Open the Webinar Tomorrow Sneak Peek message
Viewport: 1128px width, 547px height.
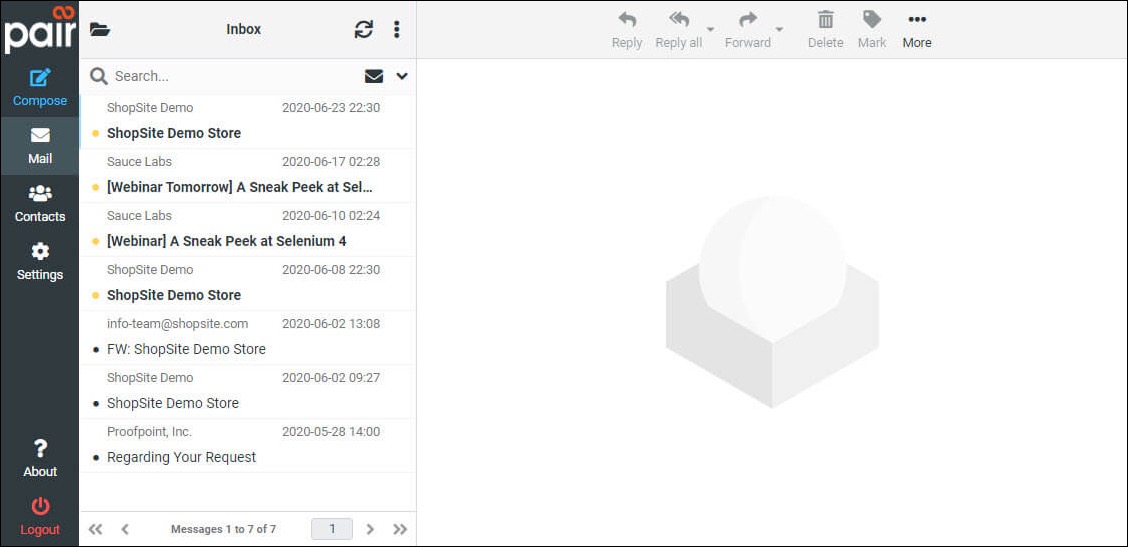click(247, 176)
